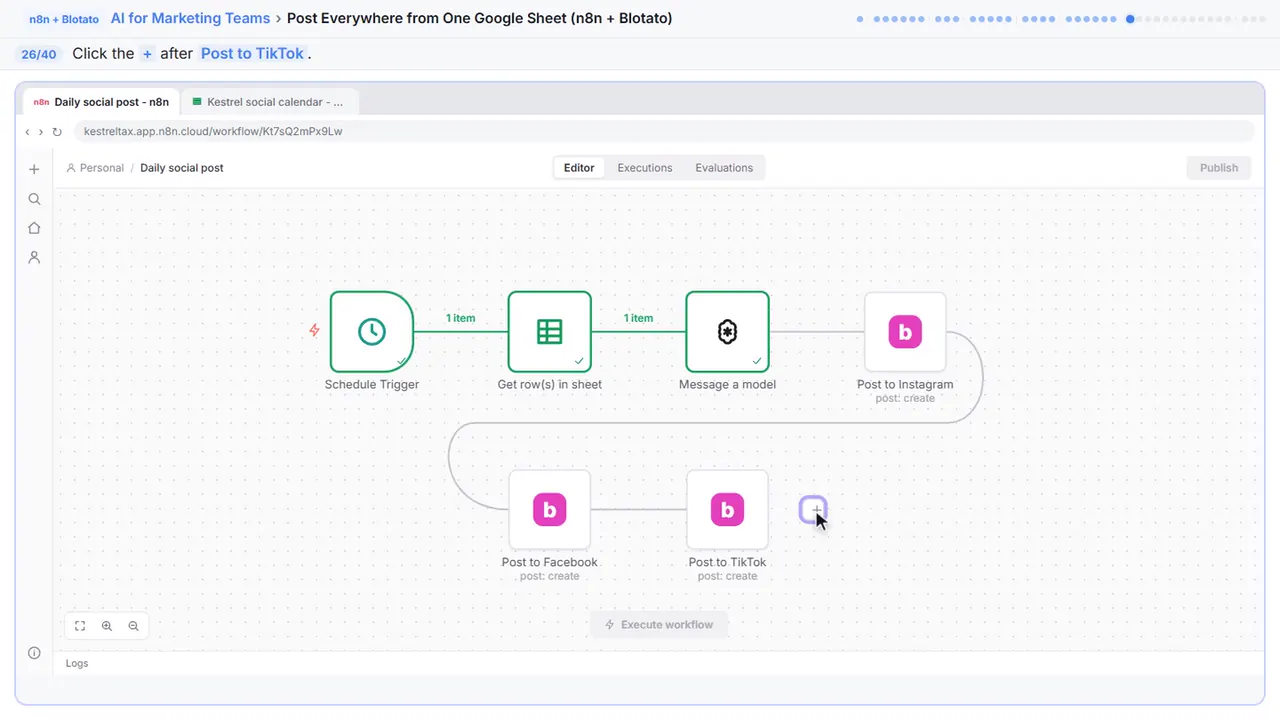
Task: Open the Daily social post - n8n browser tab
Action: tap(101, 102)
